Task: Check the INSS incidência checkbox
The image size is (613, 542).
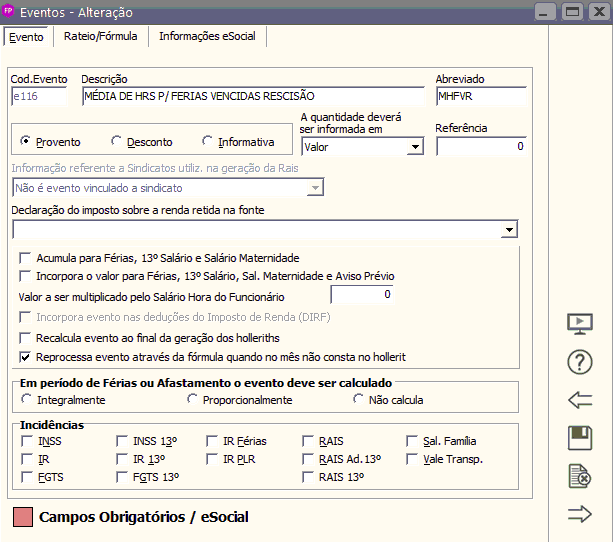Action: pos(27,440)
